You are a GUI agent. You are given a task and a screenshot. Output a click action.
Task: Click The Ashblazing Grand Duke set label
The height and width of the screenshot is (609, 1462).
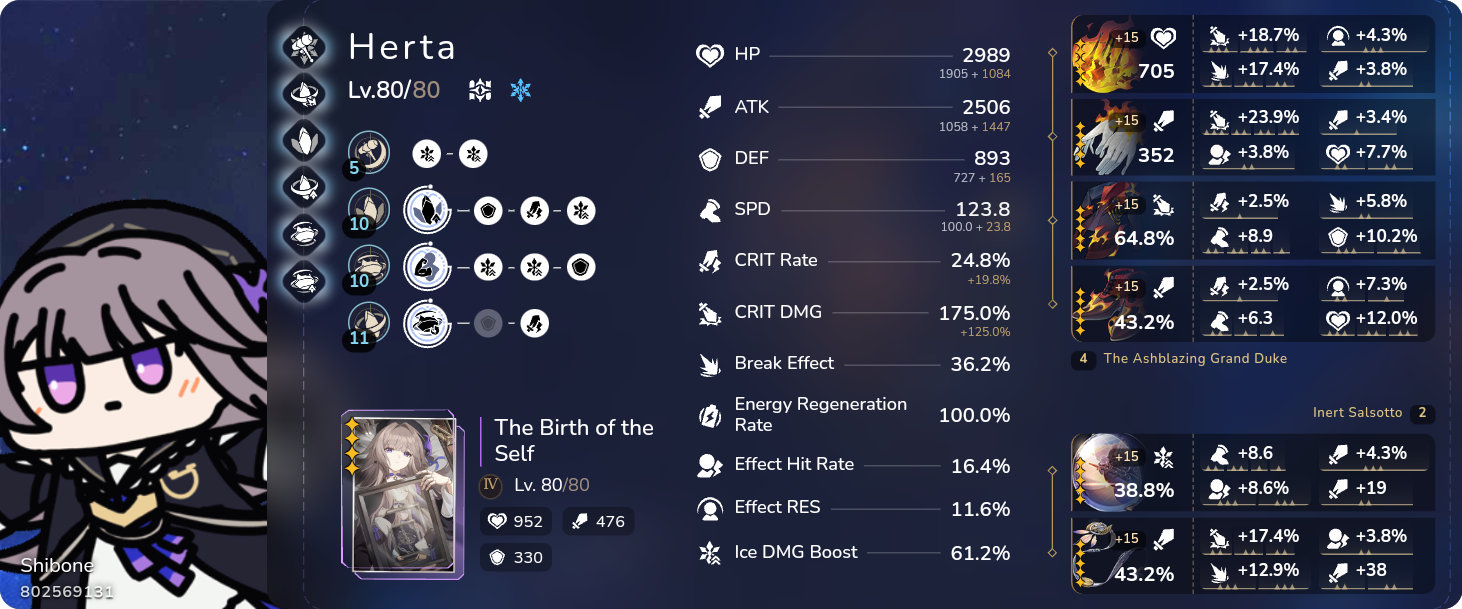(x=1194, y=358)
